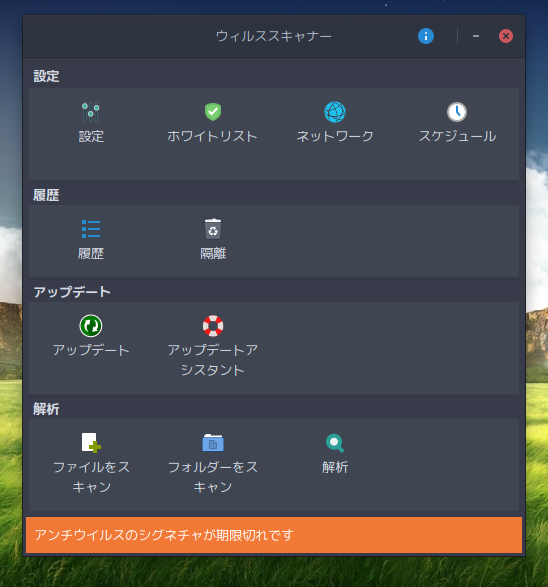548x587 pixels.
Task: Close the ウィルススキャナー window
Action: pos(506,36)
